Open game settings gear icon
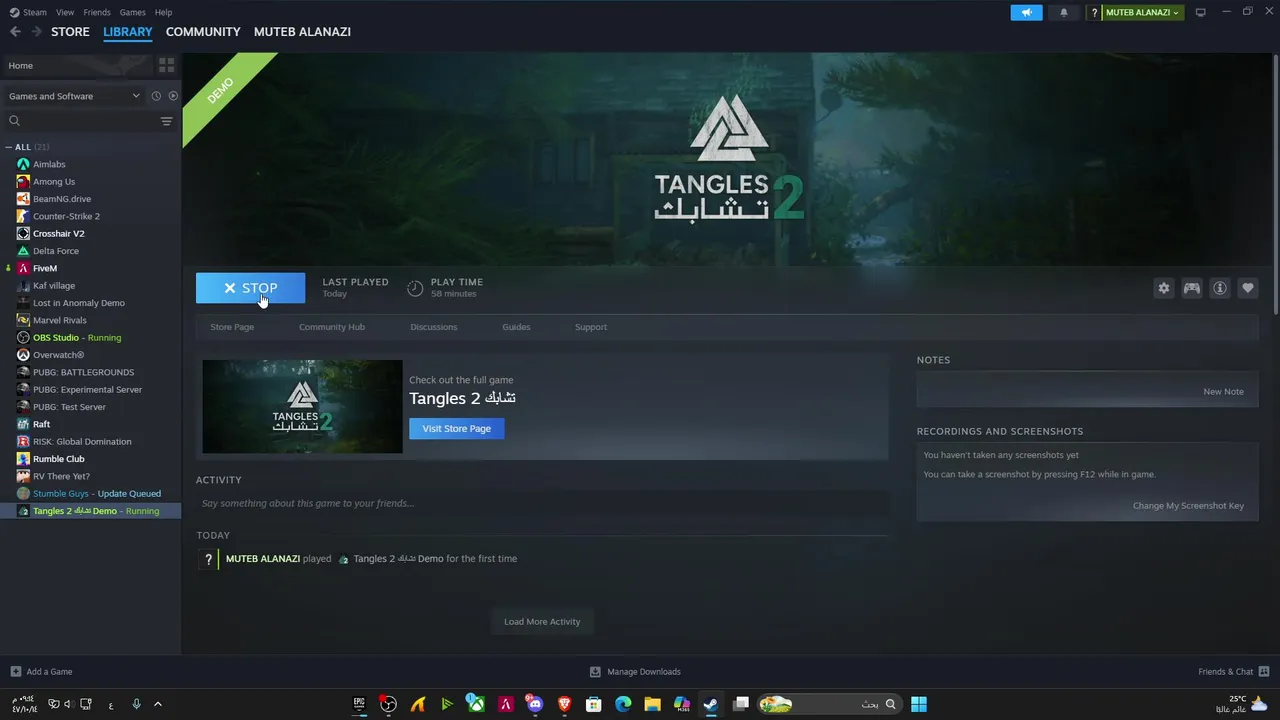1280x720 pixels. [1163, 288]
